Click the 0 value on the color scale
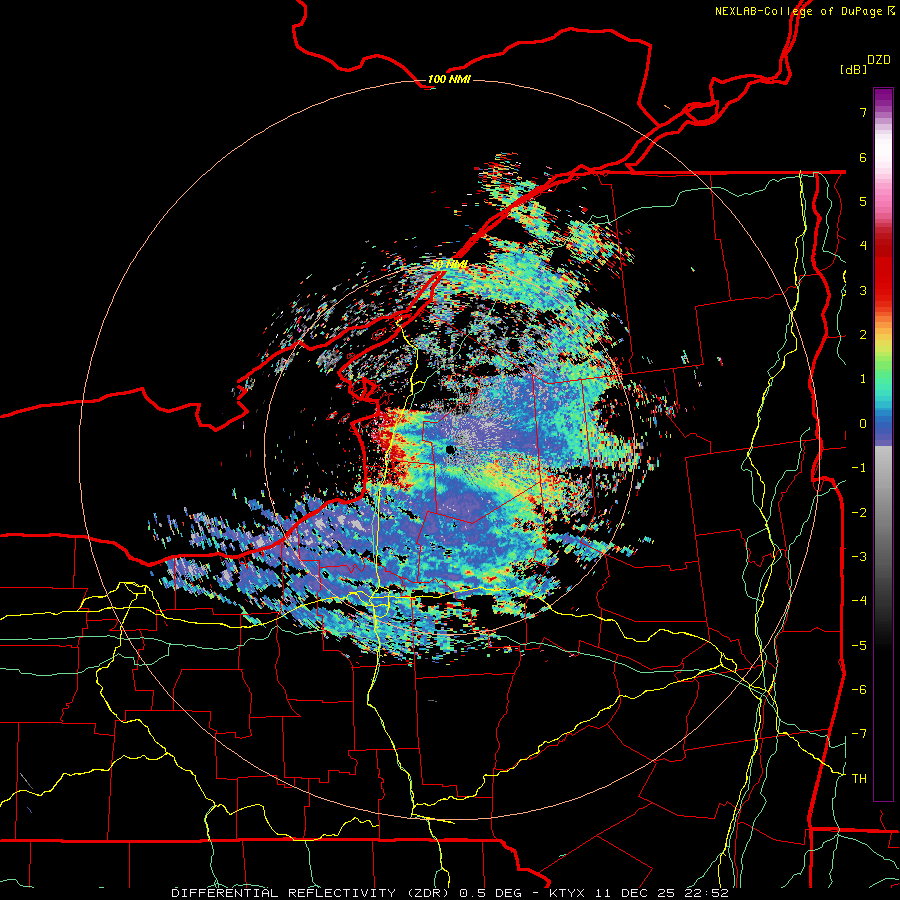 pos(863,424)
